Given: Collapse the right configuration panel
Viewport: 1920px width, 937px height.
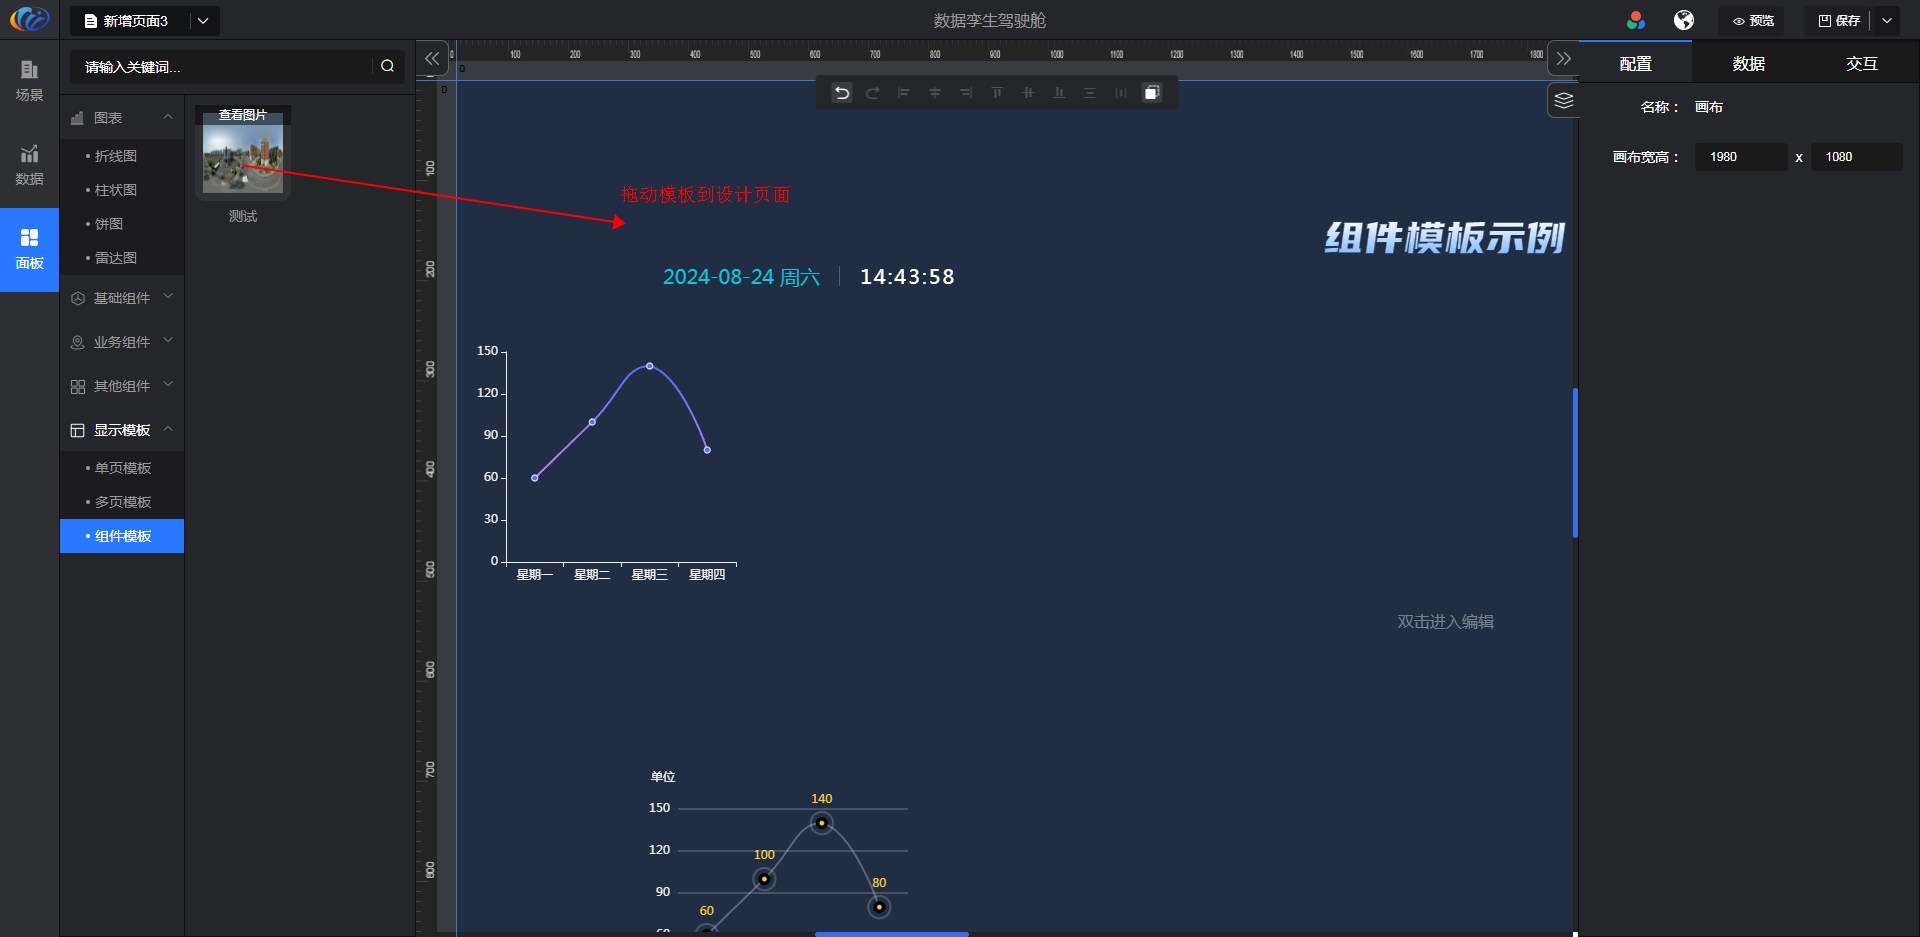Looking at the screenshot, I should (x=1564, y=59).
